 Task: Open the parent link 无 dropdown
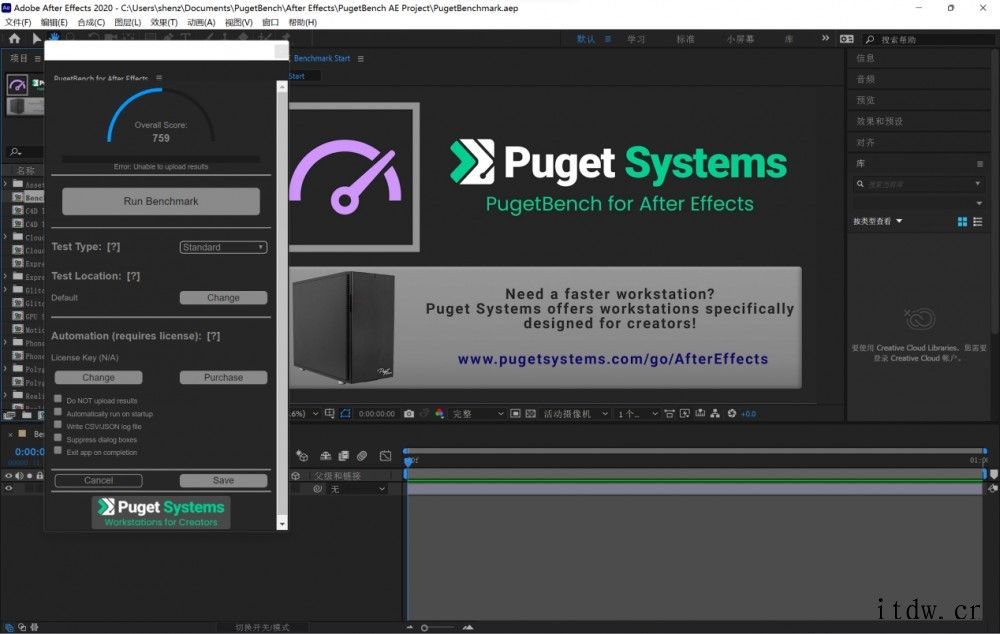coord(358,489)
